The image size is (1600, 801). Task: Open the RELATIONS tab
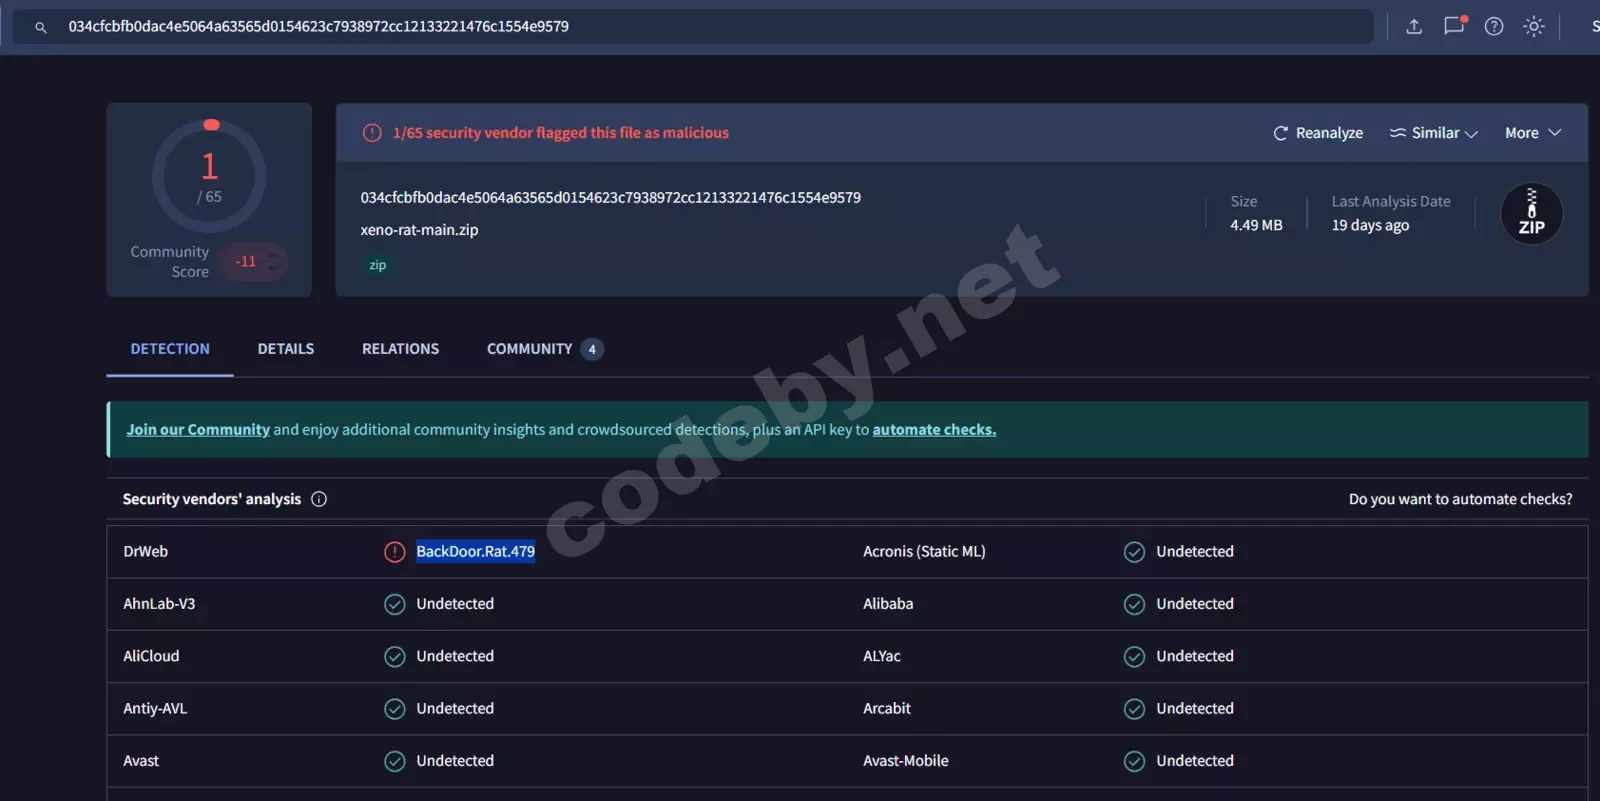[x=400, y=349]
